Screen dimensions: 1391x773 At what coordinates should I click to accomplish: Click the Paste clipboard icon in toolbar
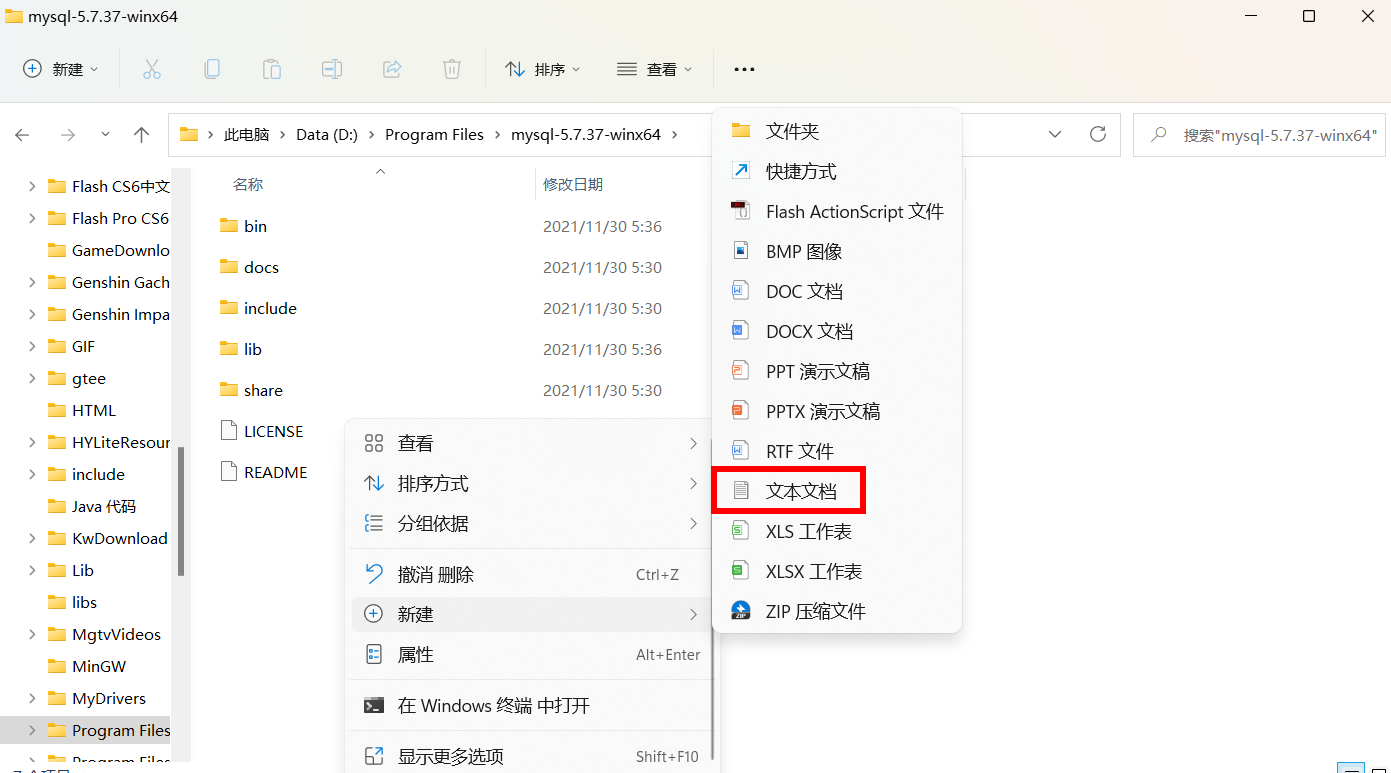[272, 69]
